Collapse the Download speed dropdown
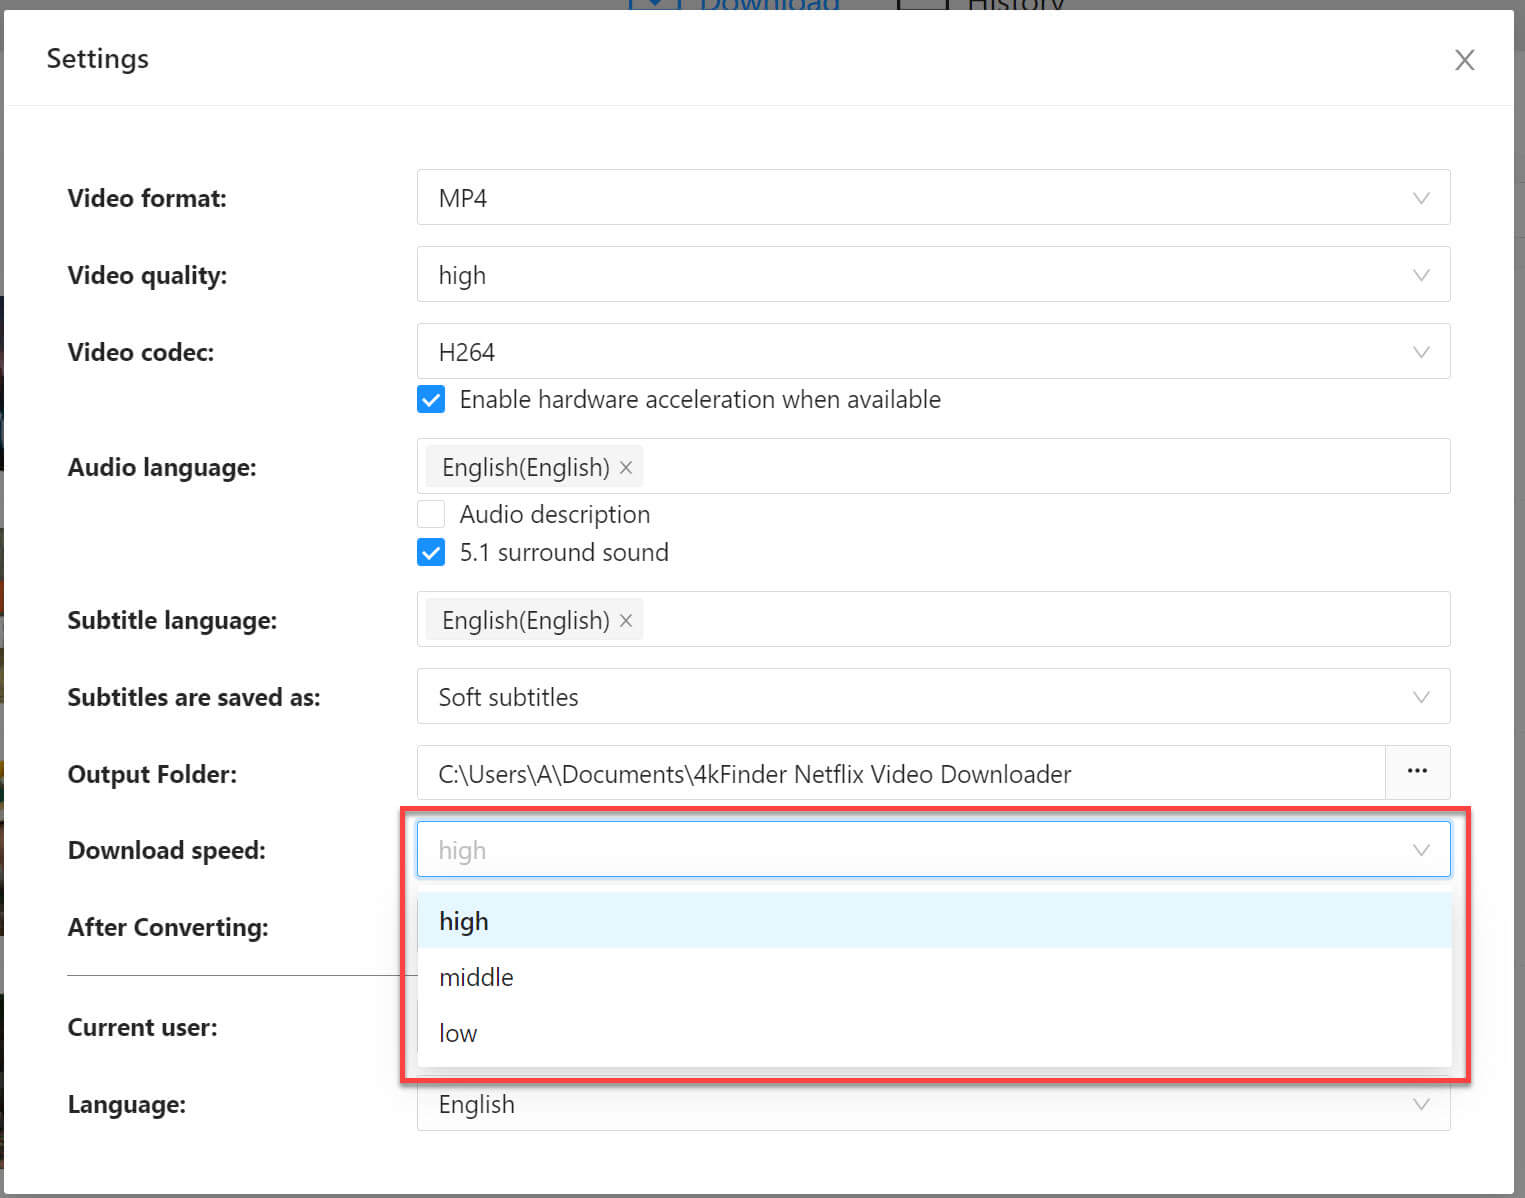 [x=933, y=849]
